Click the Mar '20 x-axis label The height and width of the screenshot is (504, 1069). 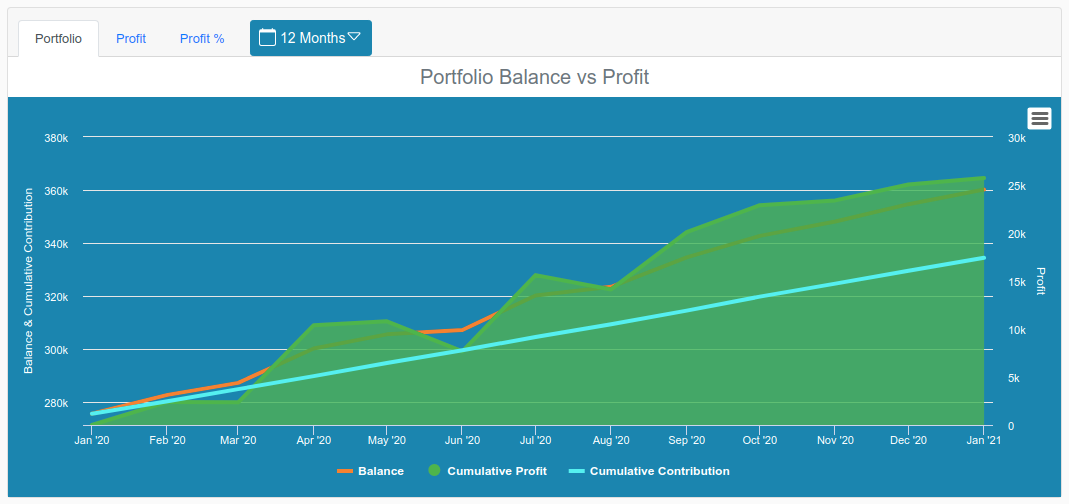237,441
